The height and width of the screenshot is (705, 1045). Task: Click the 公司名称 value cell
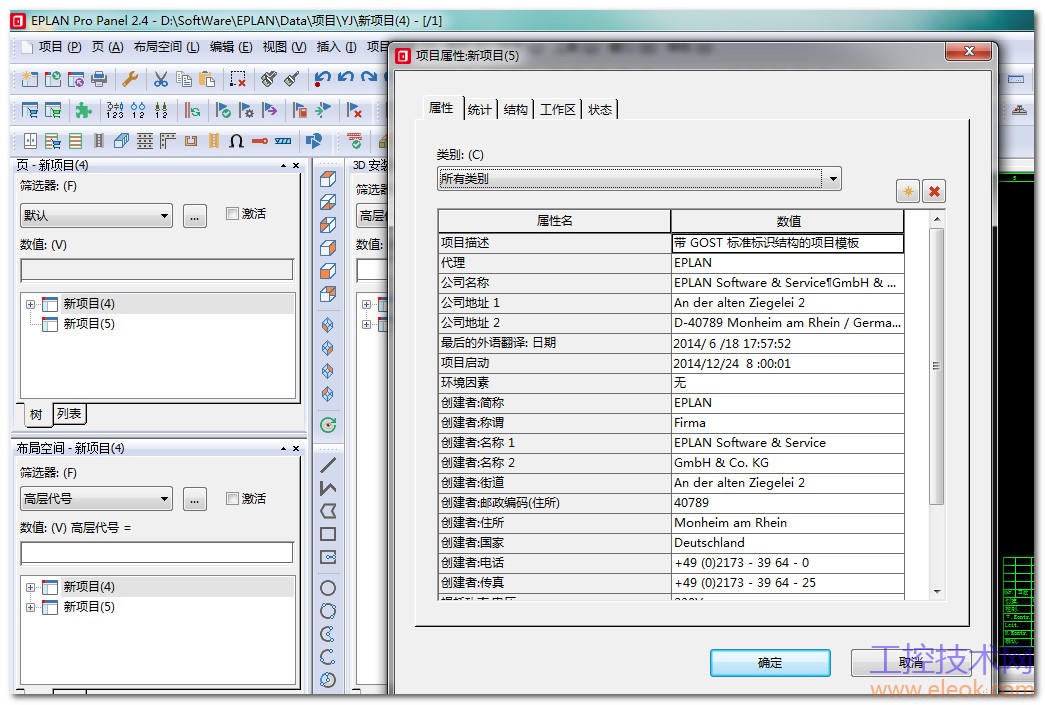(787, 283)
